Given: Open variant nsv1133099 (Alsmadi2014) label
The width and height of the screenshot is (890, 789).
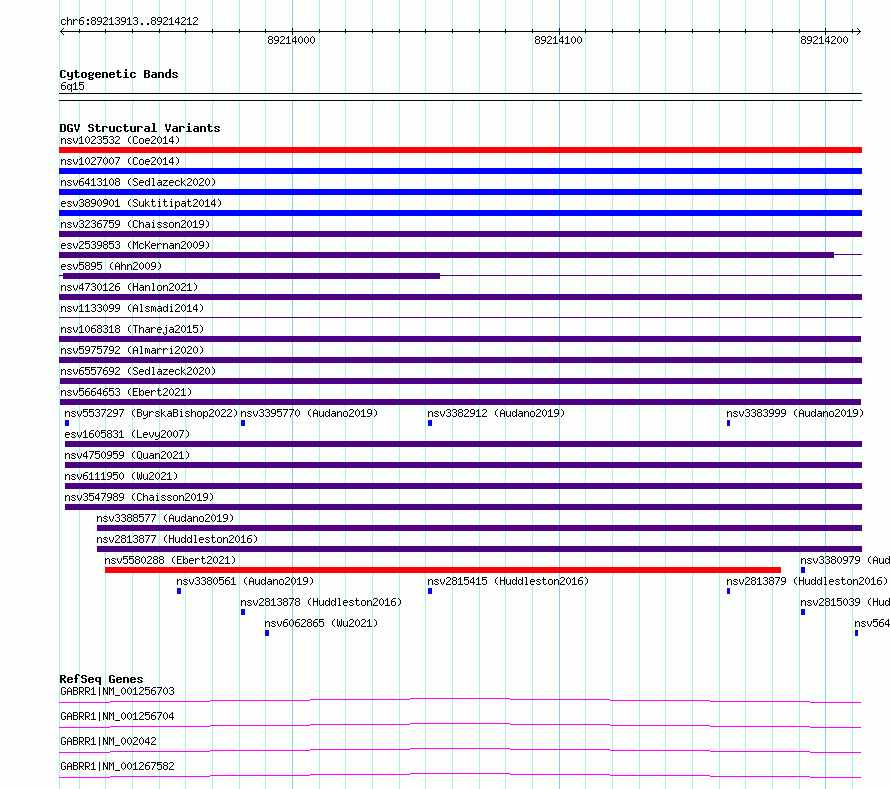Looking at the screenshot, I should [132, 308].
